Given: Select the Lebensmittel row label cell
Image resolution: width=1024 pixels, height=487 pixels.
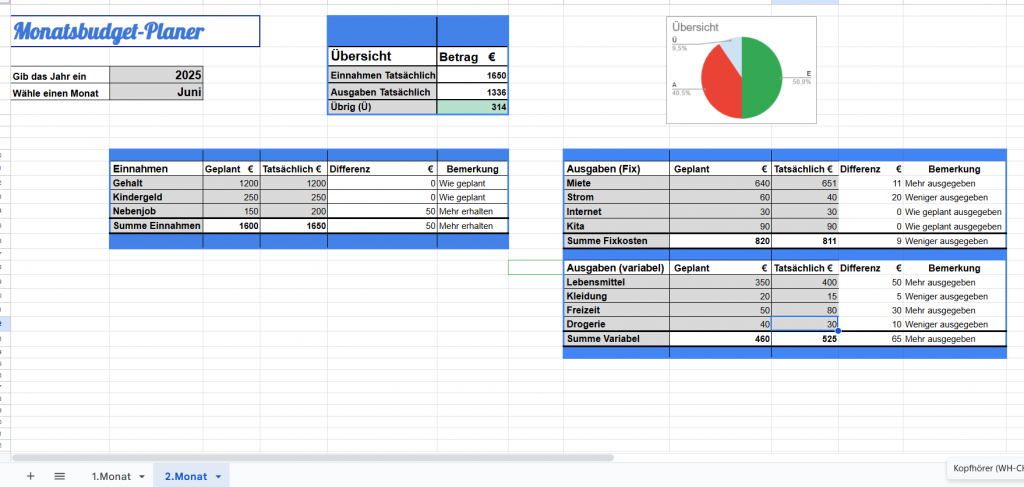Looking at the screenshot, I should point(616,283).
